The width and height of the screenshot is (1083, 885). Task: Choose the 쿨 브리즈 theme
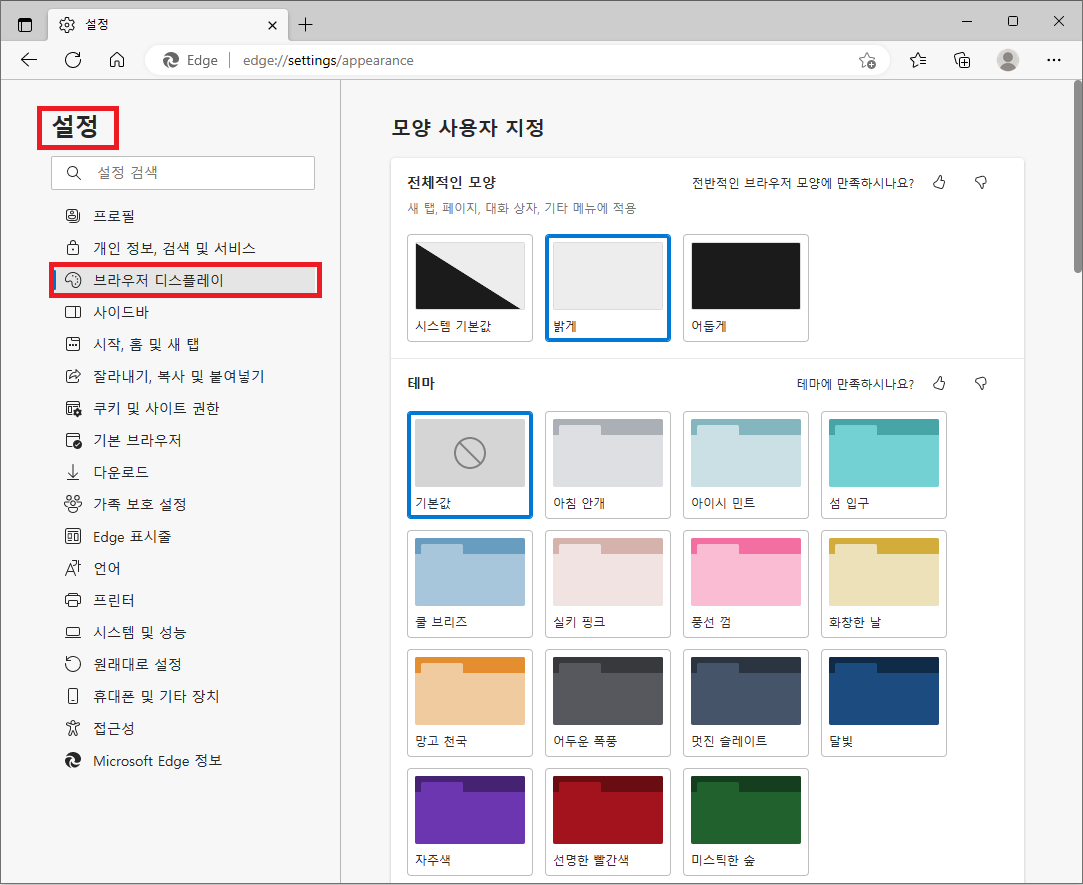pyautogui.click(x=470, y=584)
